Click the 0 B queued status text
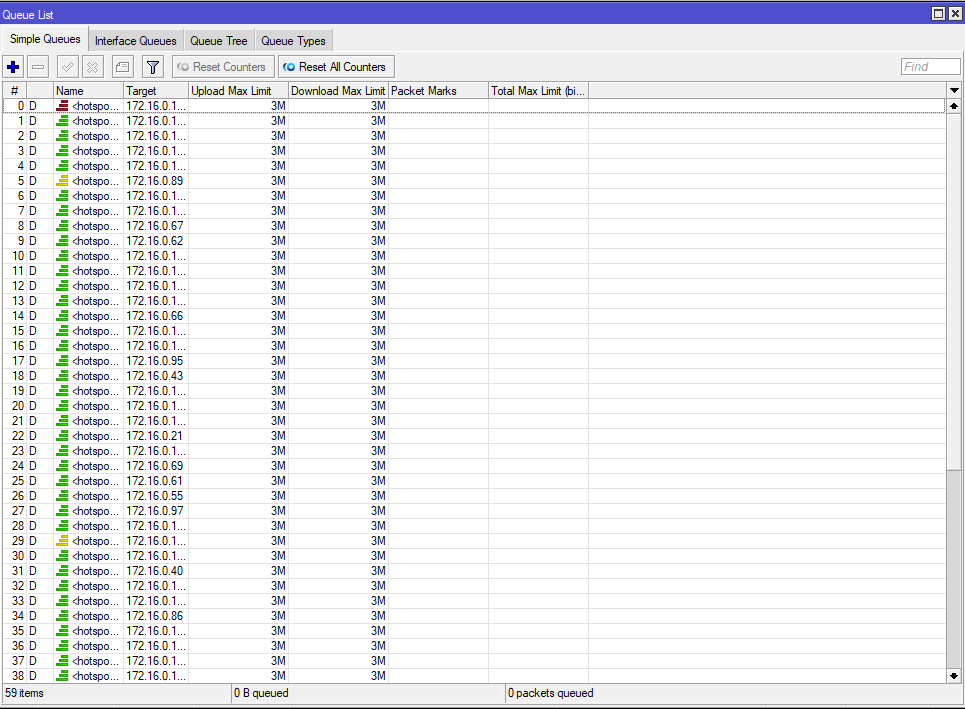This screenshot has height=710, width=965. click(261, 693)
